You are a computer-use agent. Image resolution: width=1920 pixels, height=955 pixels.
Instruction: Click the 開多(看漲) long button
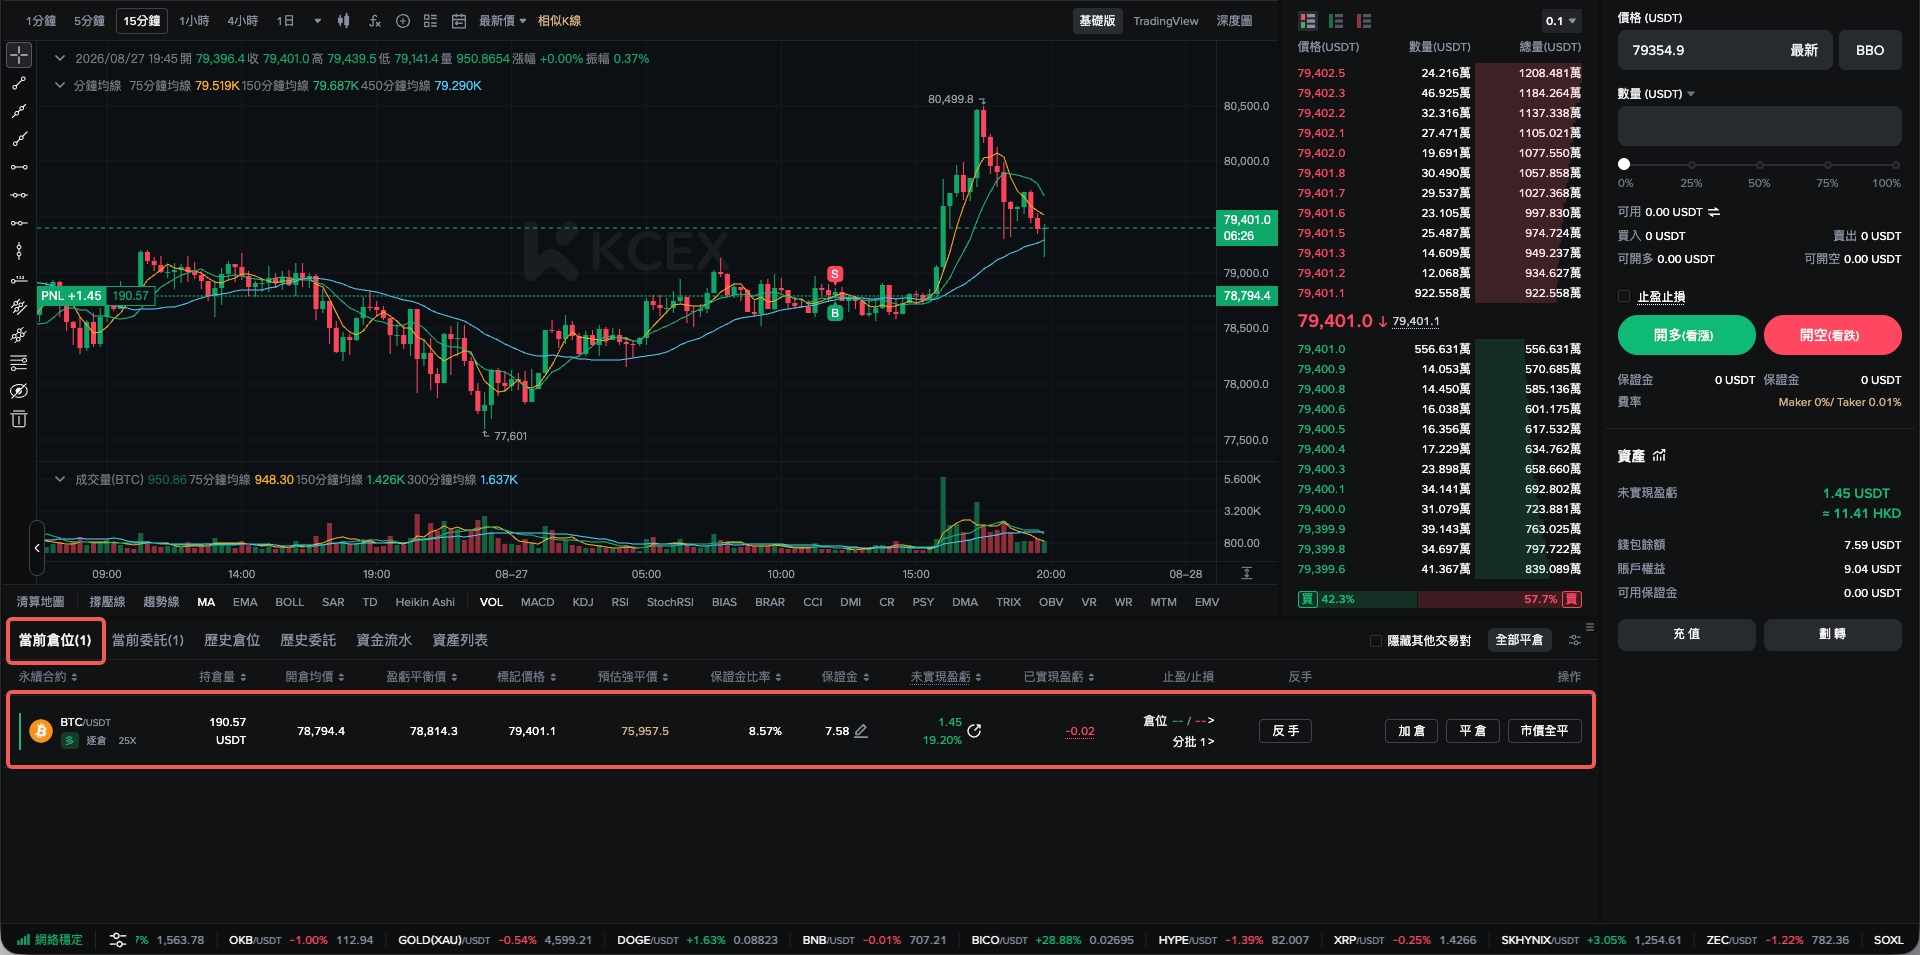coord(1686,335)
